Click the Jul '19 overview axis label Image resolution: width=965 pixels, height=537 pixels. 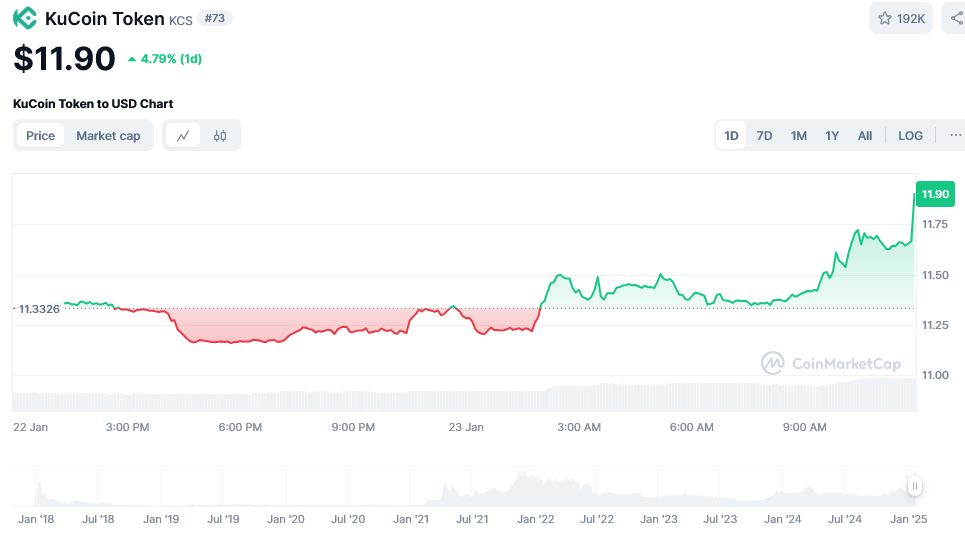pos(223,519)
